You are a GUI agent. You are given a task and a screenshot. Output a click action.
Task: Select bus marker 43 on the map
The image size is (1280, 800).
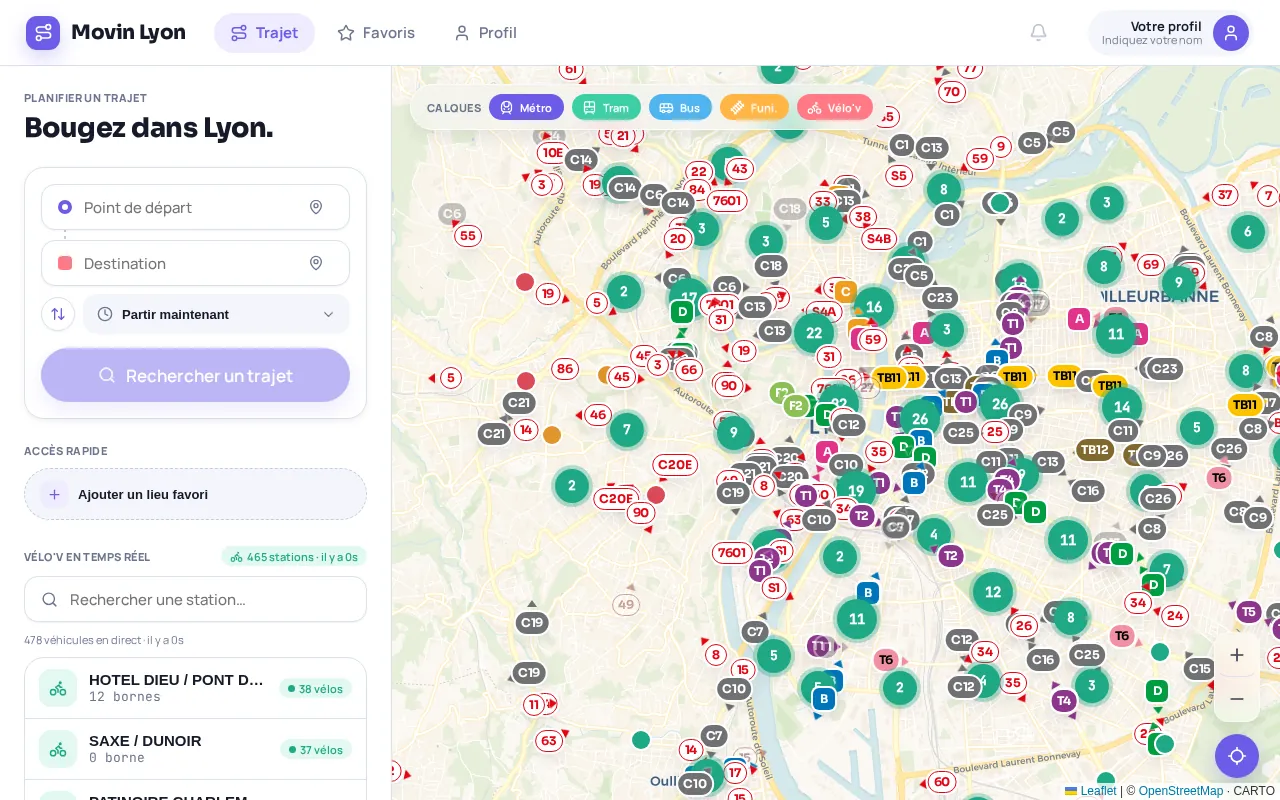pos(740,168)
